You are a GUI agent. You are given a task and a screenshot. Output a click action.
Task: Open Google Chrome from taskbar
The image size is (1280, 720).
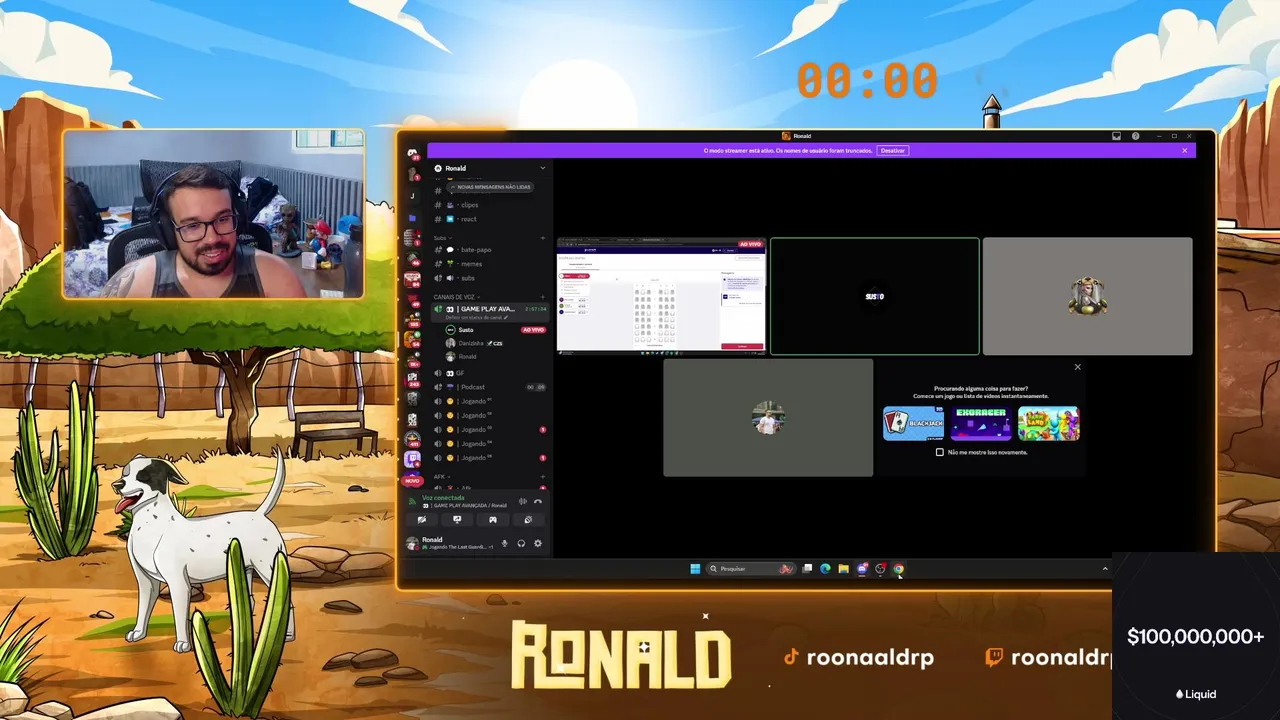[x=898, y=569]
